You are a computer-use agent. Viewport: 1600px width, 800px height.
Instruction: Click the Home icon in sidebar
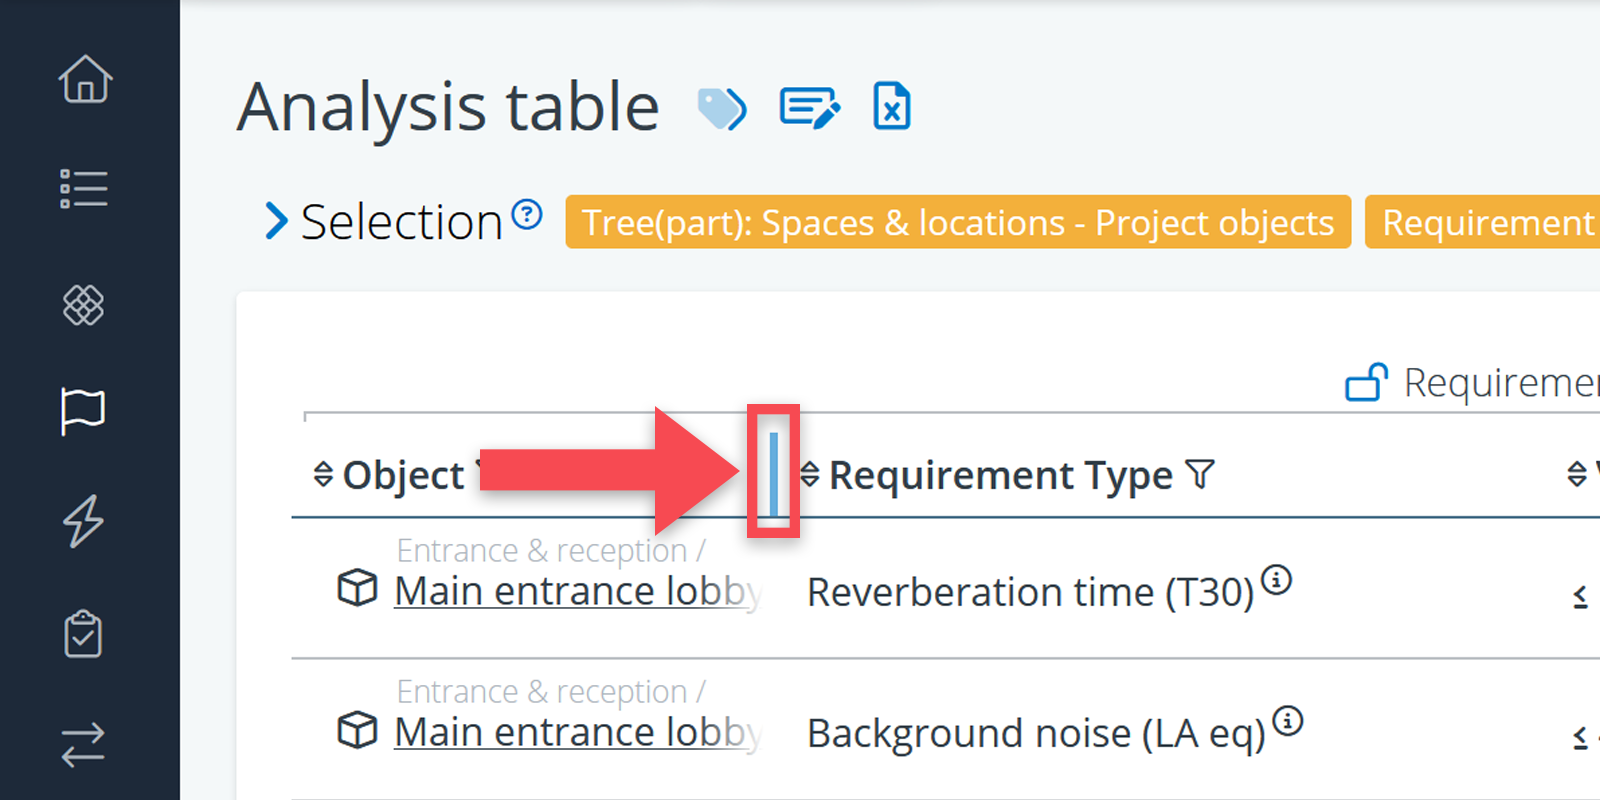[85, 80]
